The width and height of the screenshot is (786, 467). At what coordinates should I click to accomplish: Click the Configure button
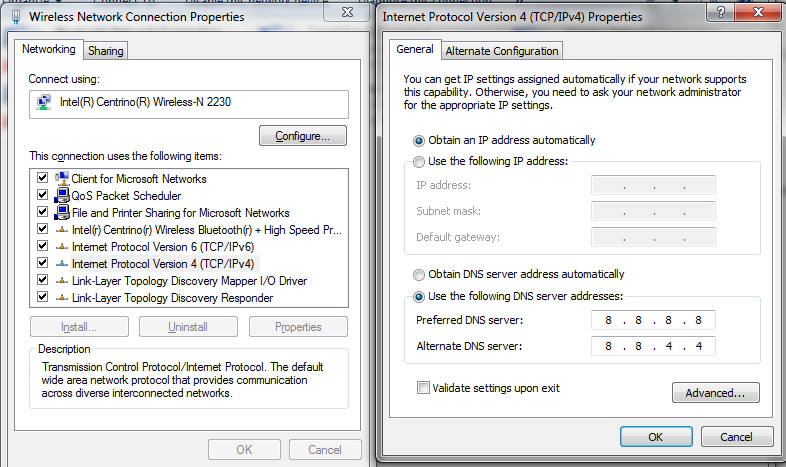[303, 135]
